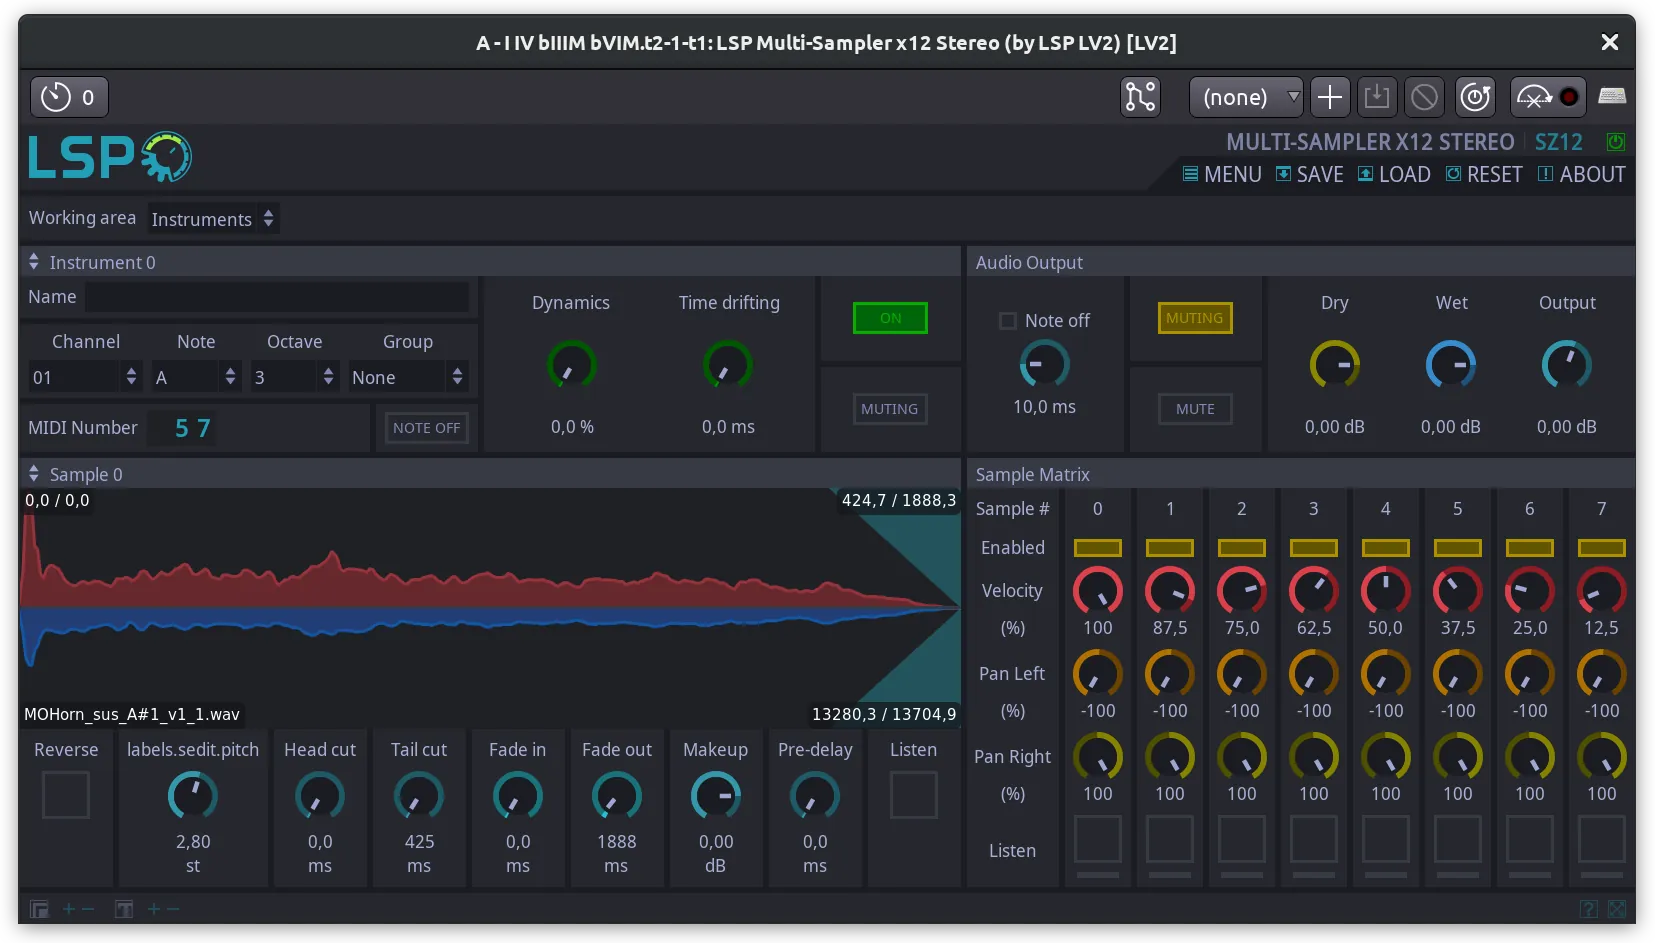Image resolution: width=1655 pixels, height=943 pixels.
Task: Toggle the sample editor Listen box
Action: (x=913, y=795)
